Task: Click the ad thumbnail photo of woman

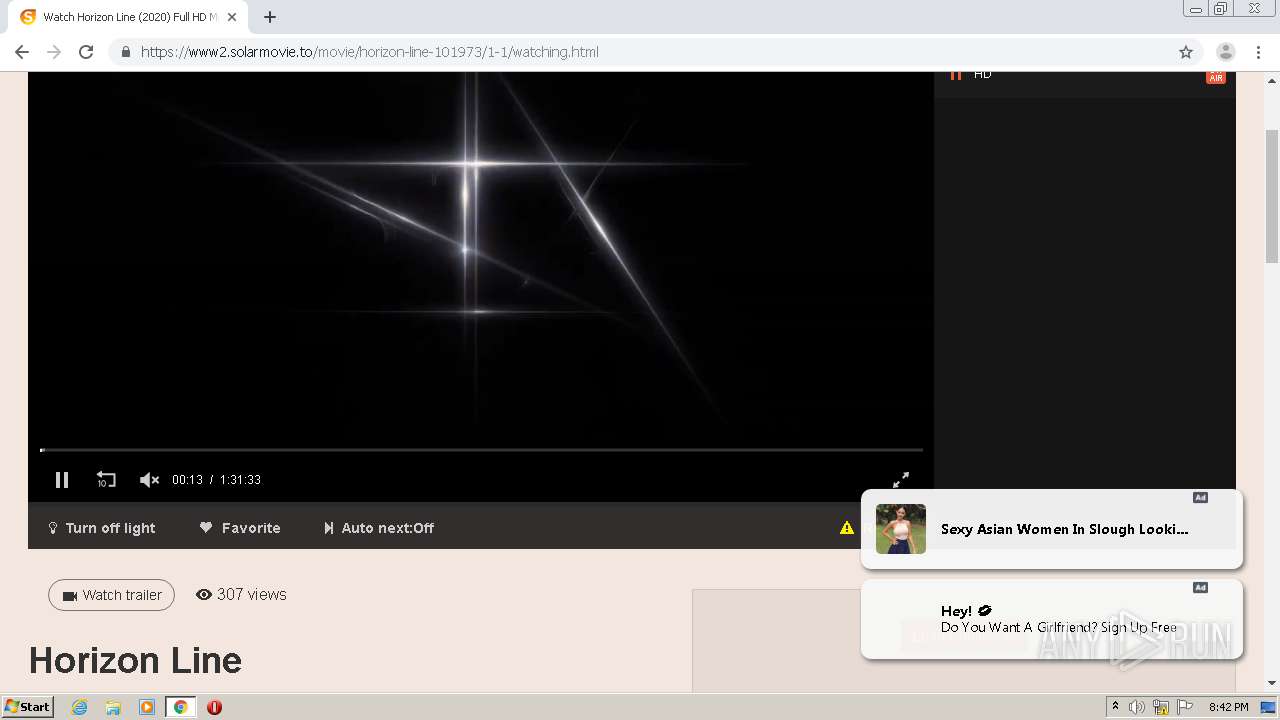Action: tap(901, 529)
